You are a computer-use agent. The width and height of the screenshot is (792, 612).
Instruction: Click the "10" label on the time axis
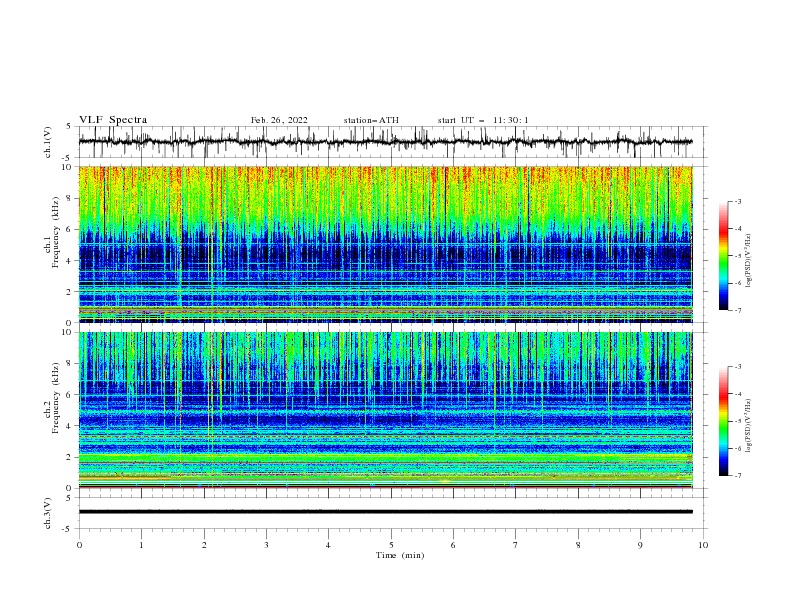pos(703,545)
